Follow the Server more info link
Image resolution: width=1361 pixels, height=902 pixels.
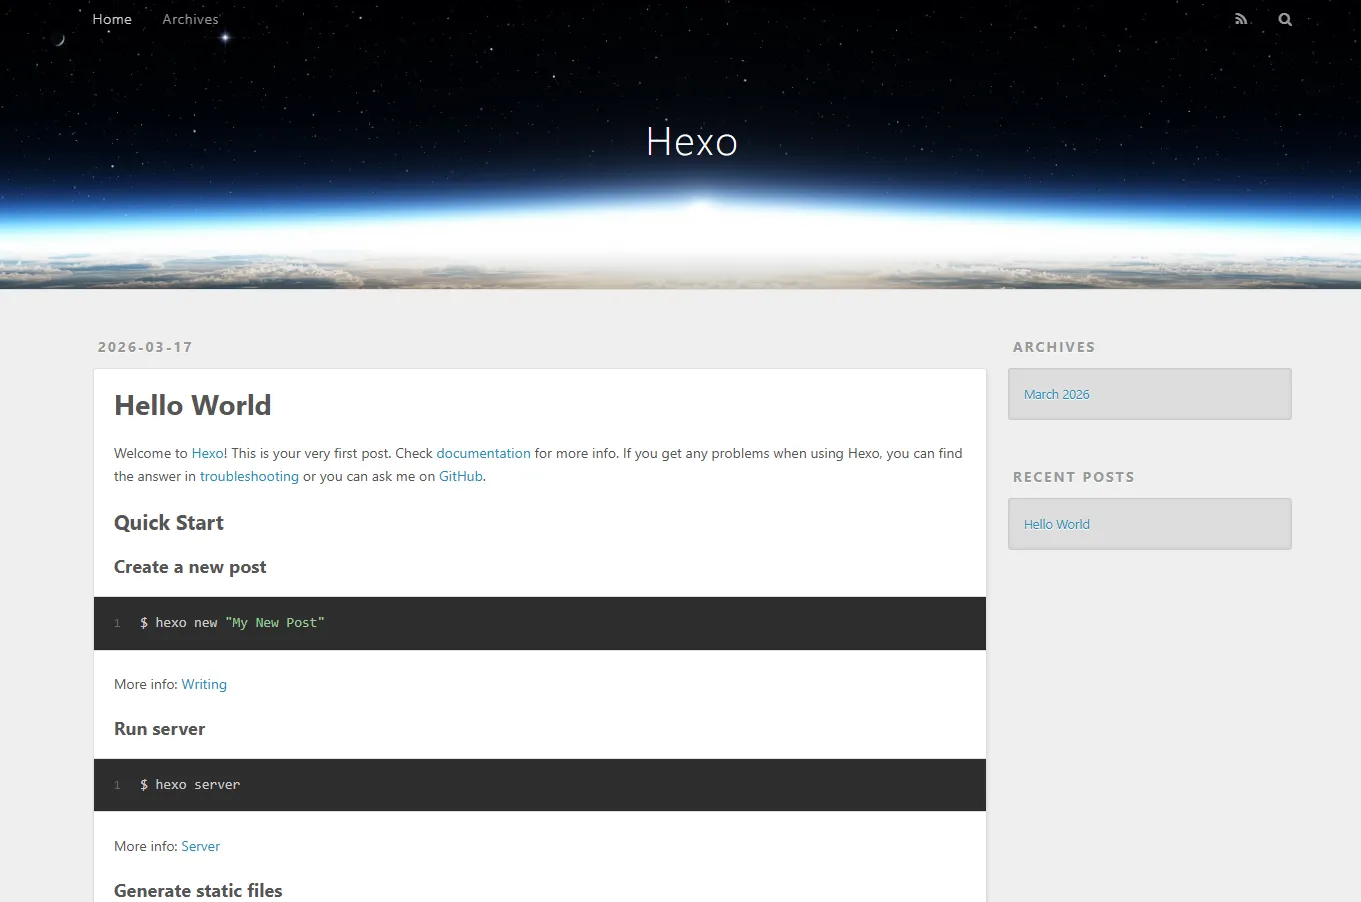pyautogui.click(x=200, y=846)
